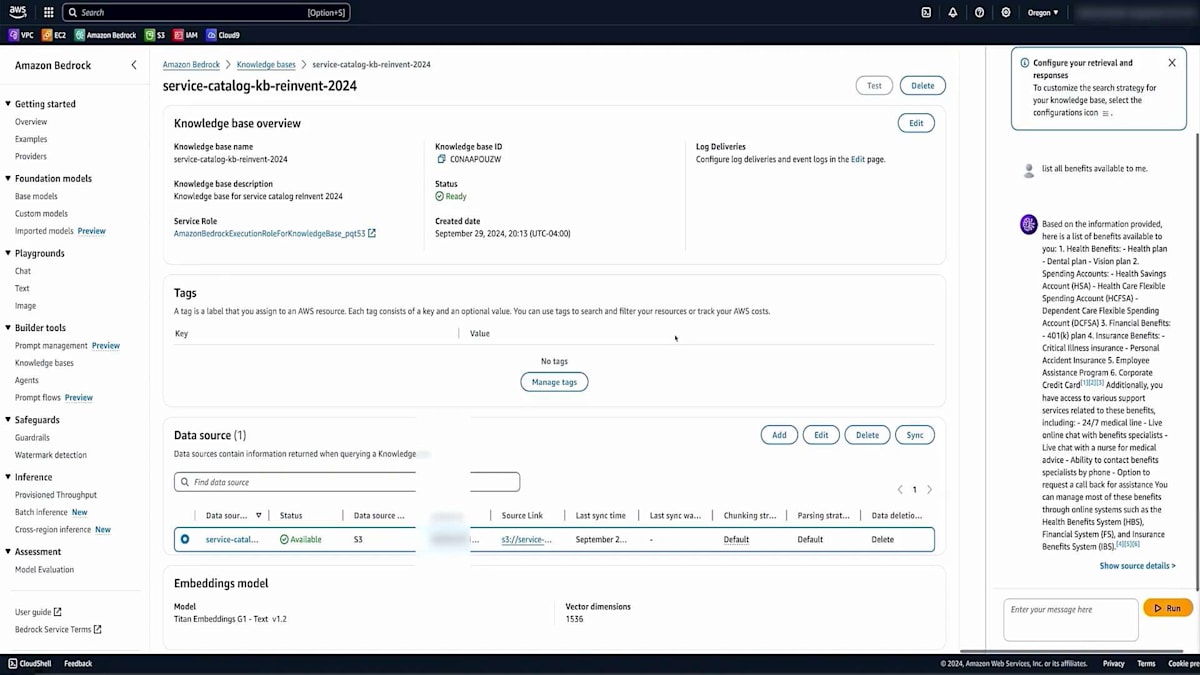Close the Configure your retrieval info box
The image size is (1200, 675).
[x=1172, y=62]
